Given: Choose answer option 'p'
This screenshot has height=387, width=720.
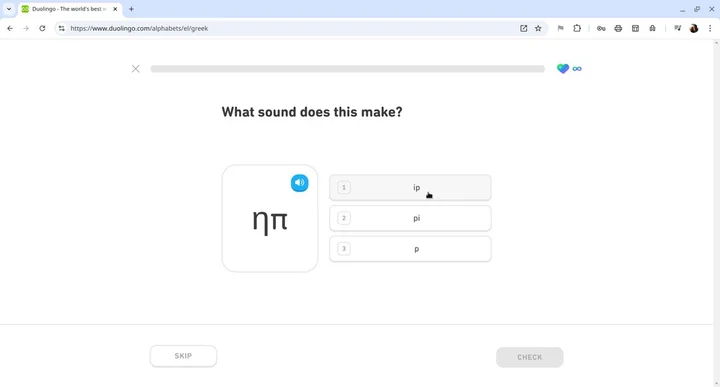Looking at the screenshot, I should tap(410, 249).
